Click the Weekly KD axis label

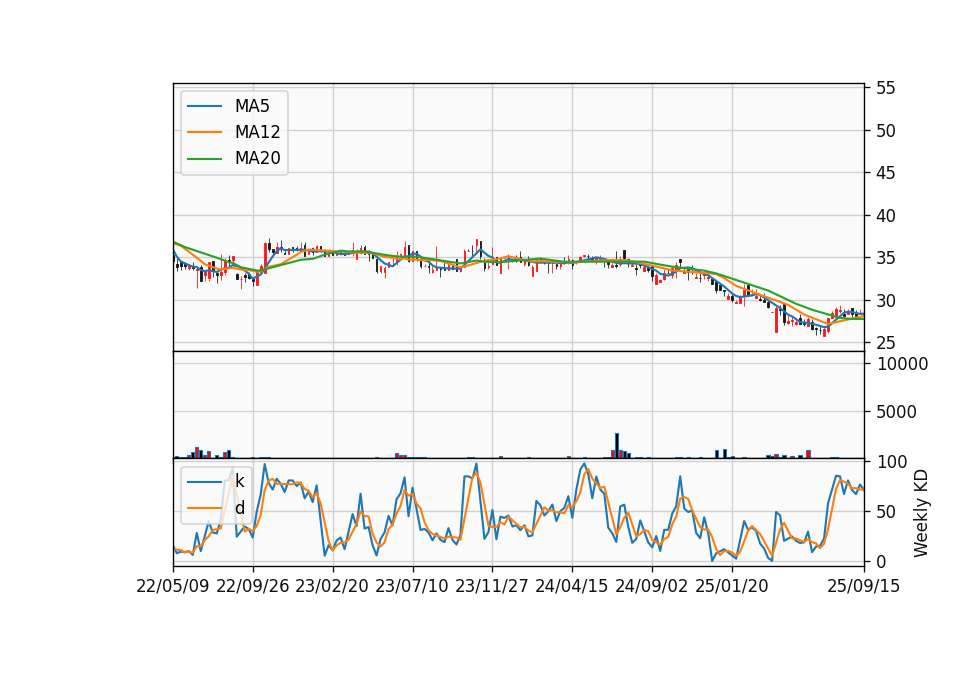(x=921, y=513)
